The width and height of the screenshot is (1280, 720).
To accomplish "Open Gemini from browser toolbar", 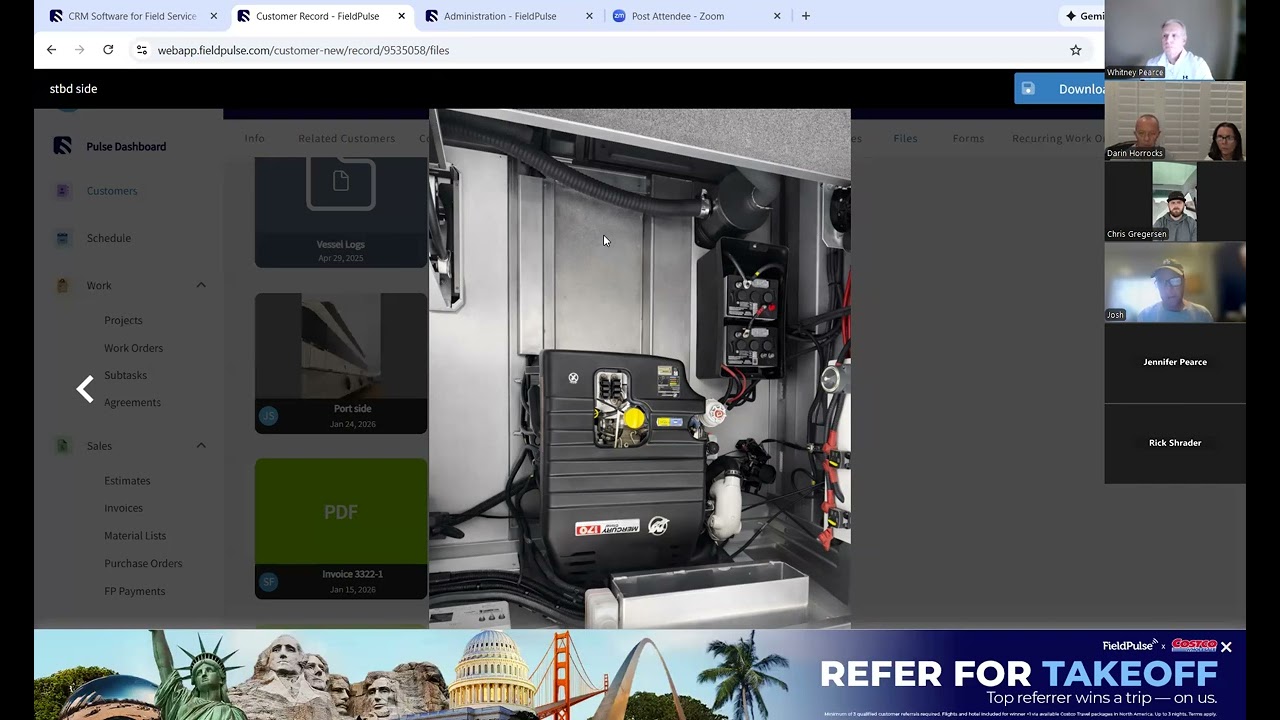I will pos(1084,16).
